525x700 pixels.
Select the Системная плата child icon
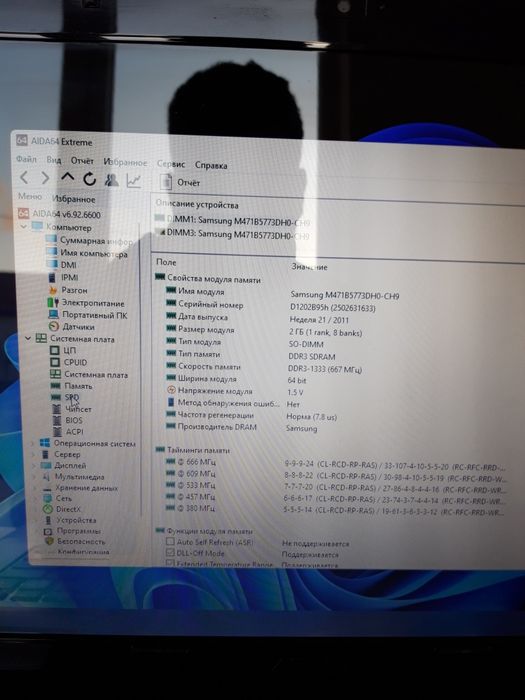coord(55,374)
